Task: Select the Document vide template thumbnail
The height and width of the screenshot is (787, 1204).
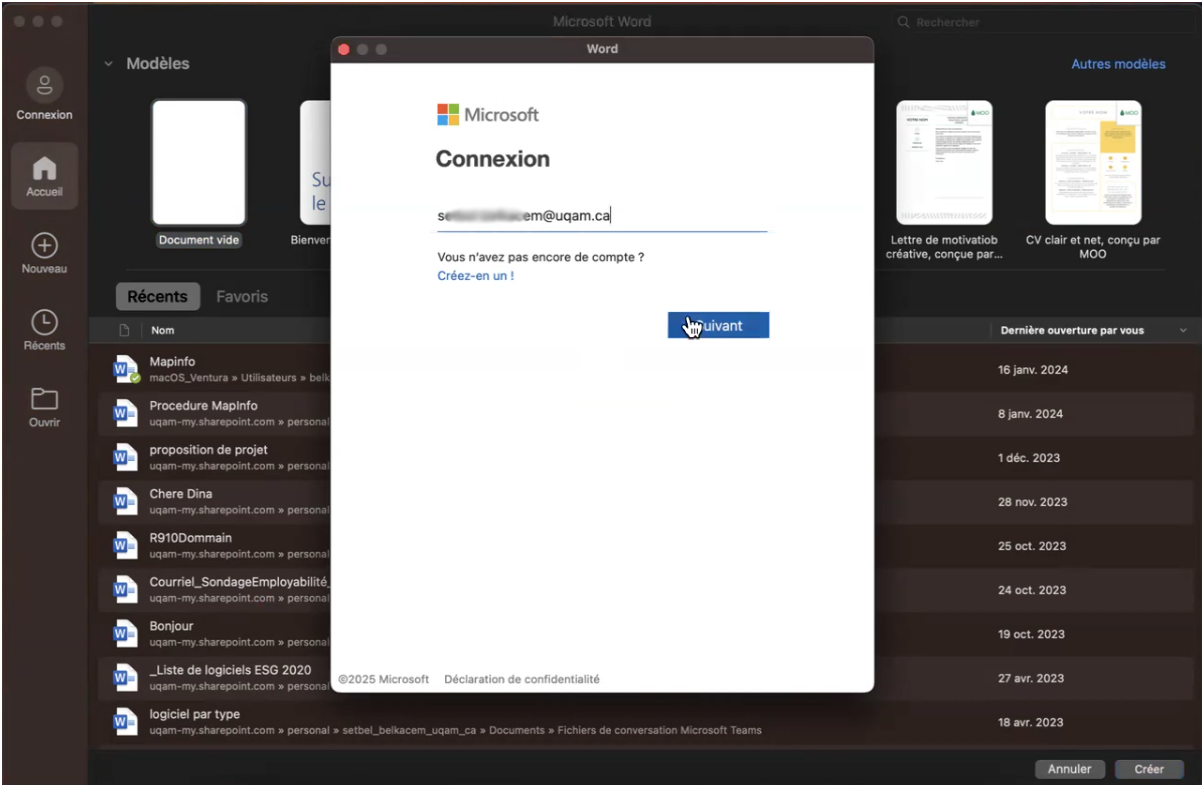Action: coord(199,162)
